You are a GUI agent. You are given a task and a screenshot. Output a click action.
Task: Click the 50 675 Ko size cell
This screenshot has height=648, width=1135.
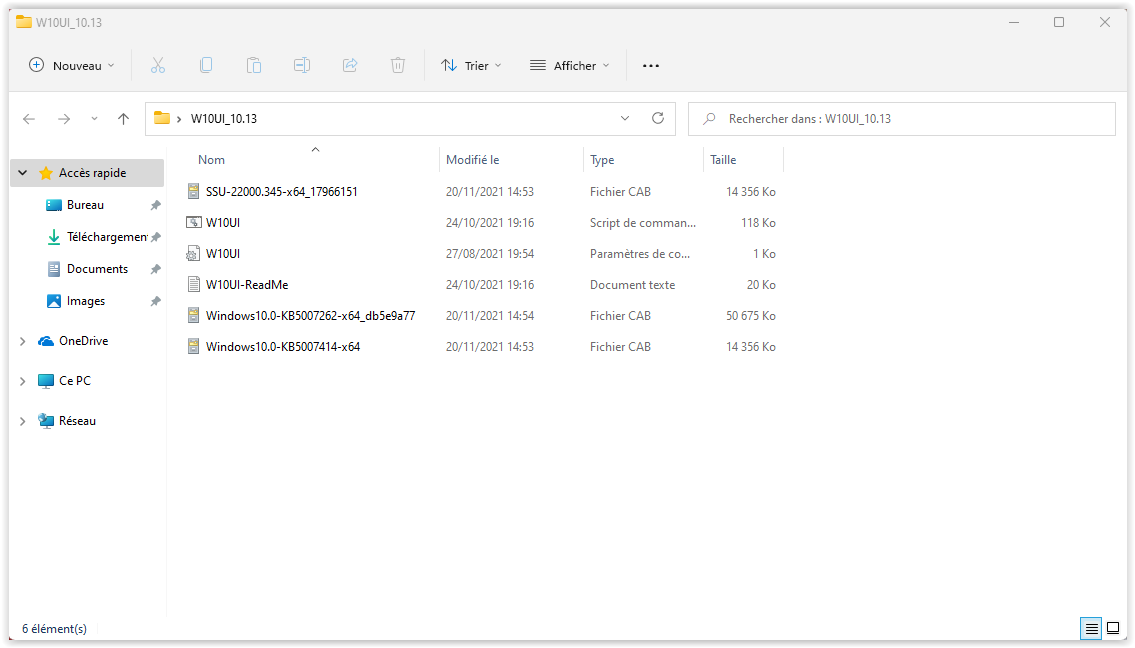(x=751, y=316)
